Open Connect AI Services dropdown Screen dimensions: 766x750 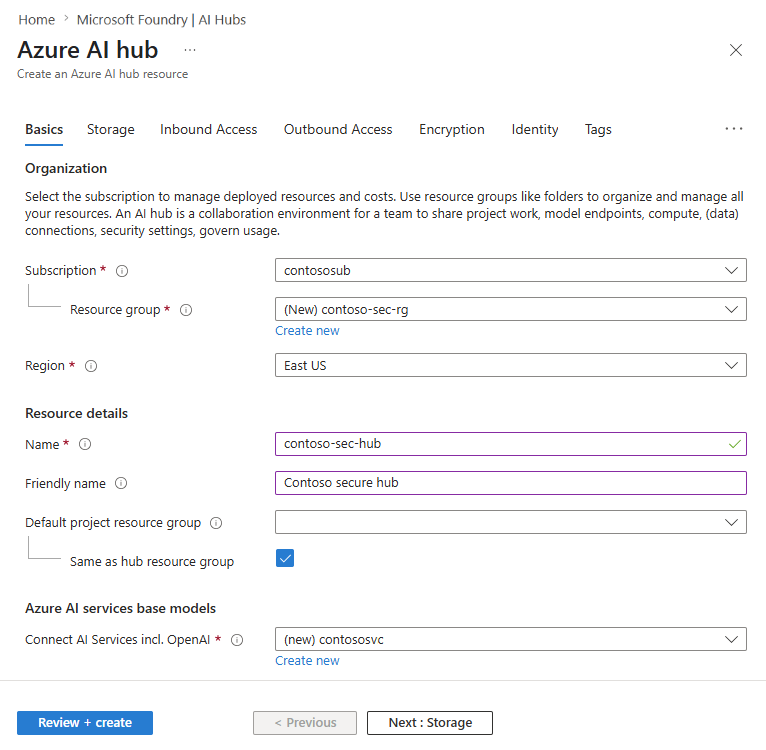511,640
